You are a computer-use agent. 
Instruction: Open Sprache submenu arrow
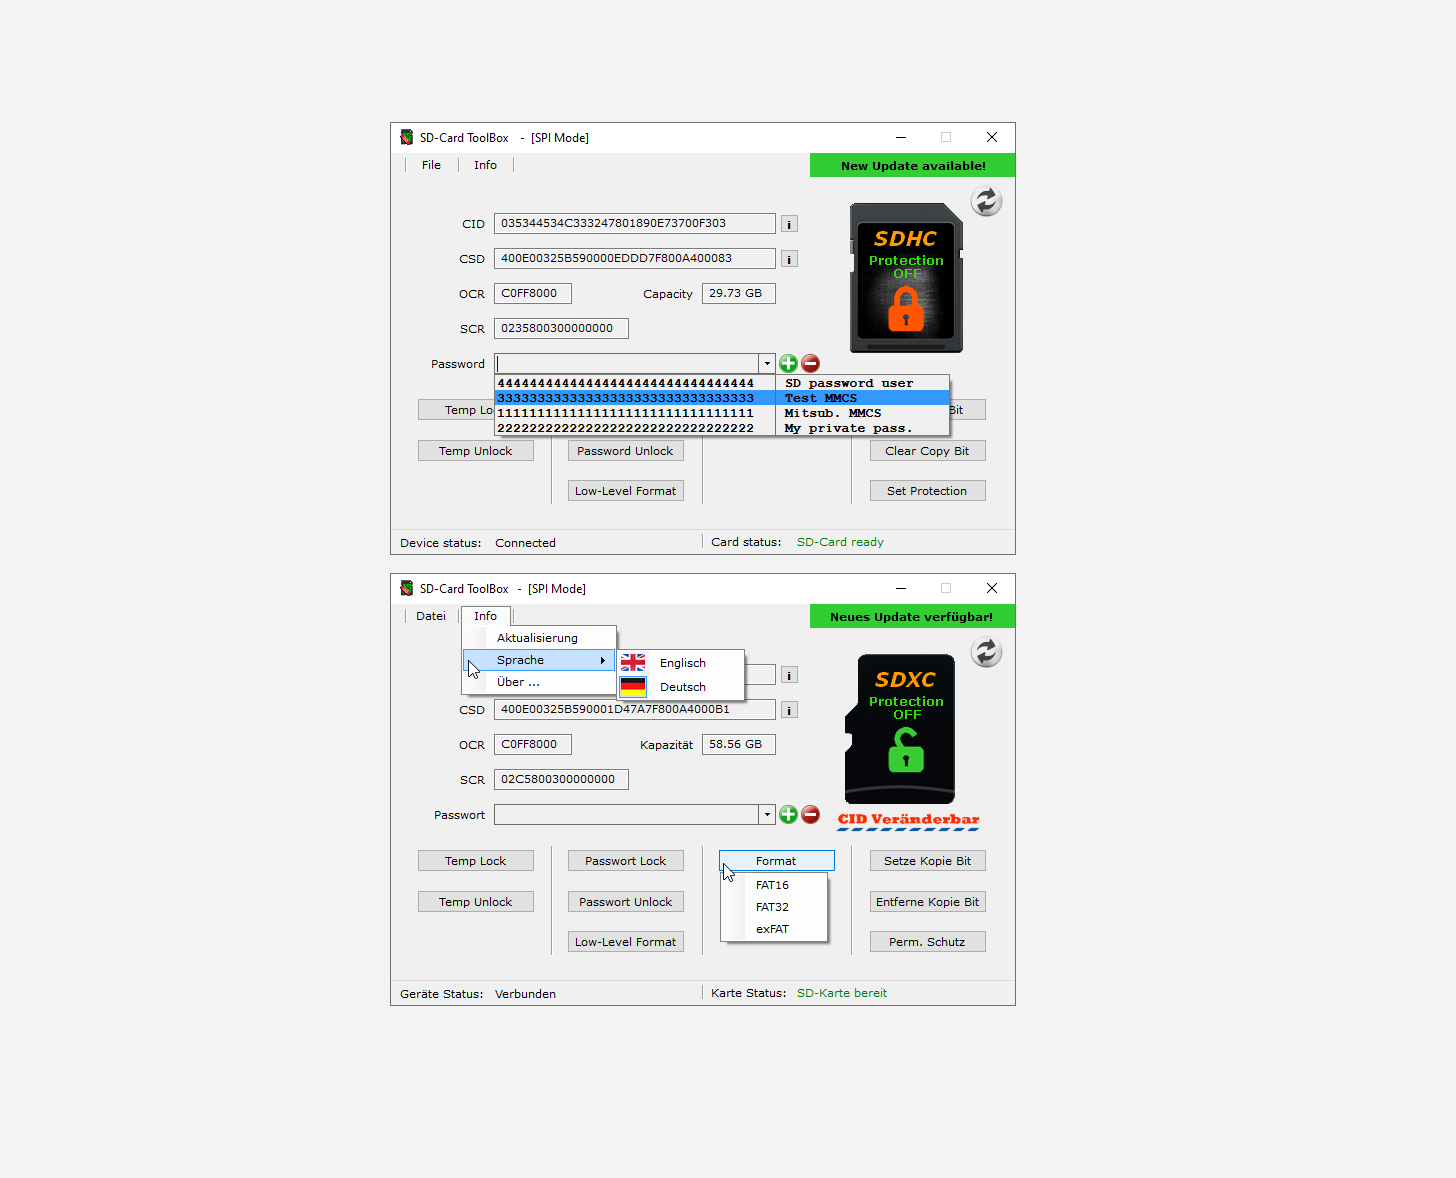tap(602, 660)
